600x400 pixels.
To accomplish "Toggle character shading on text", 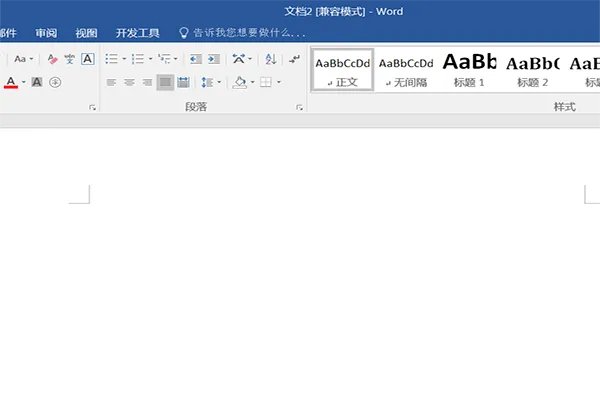I will click(x=37, y=82).
